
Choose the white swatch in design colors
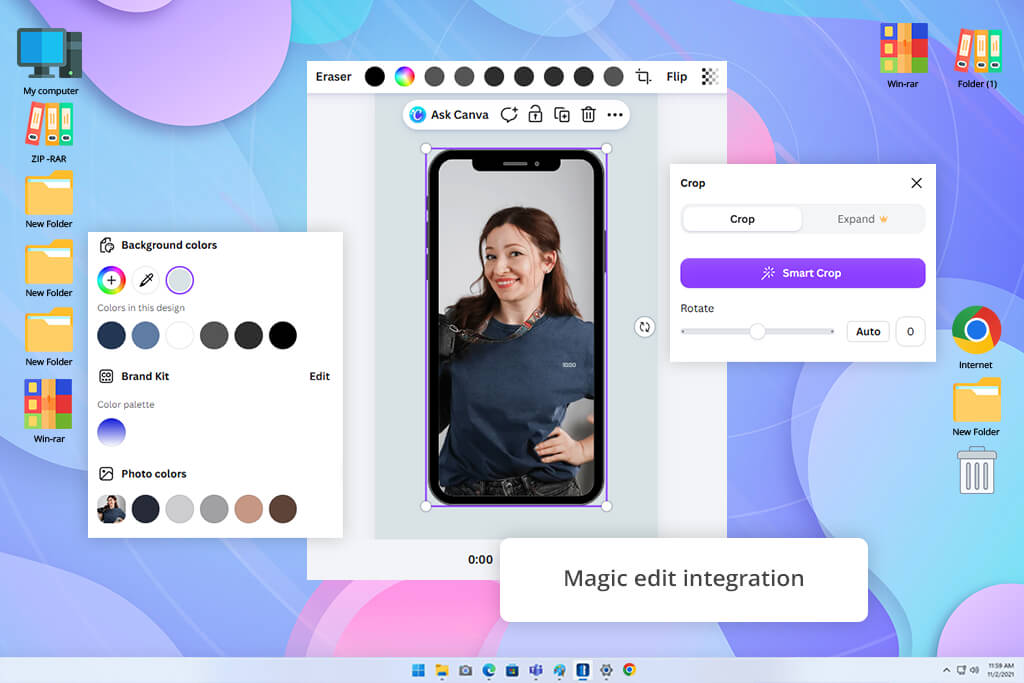point(180,336)
